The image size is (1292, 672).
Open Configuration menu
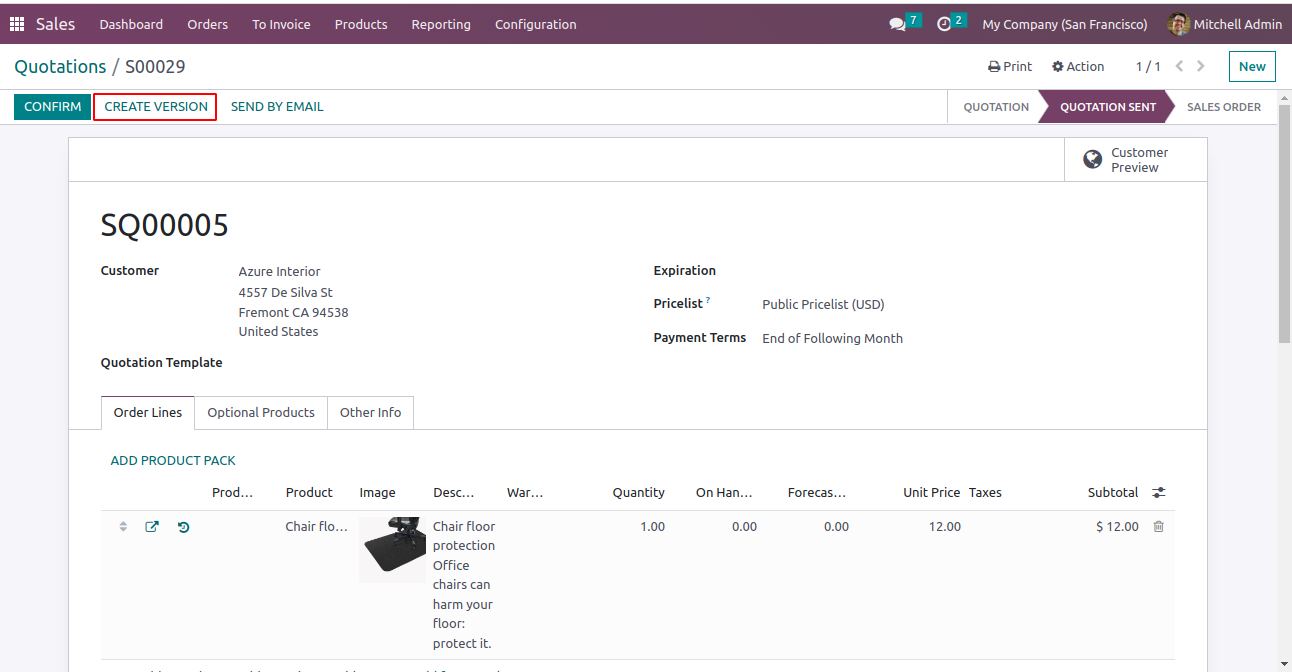536,24
